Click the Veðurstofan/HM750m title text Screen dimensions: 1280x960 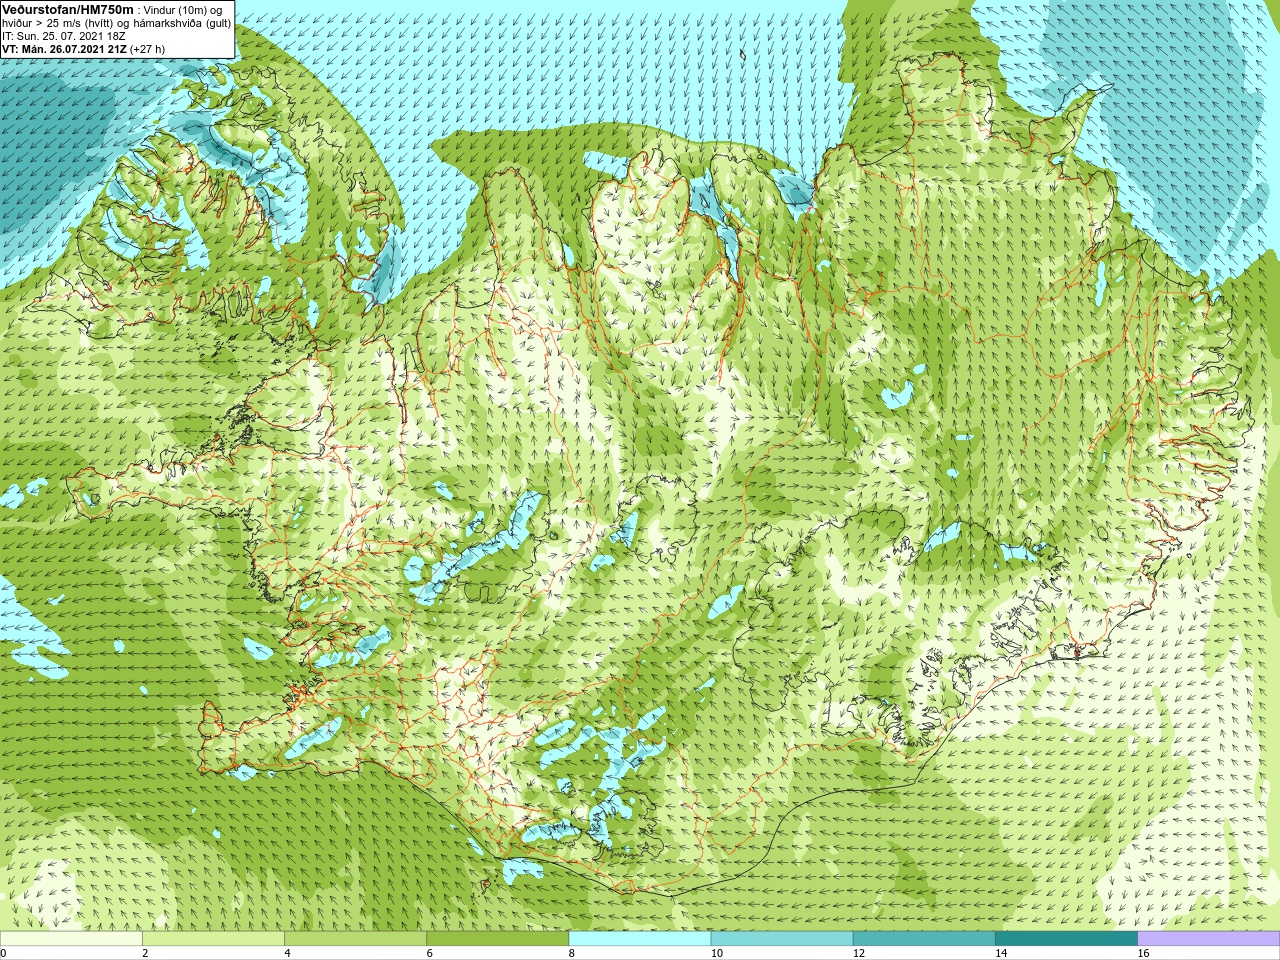(67, 9)
